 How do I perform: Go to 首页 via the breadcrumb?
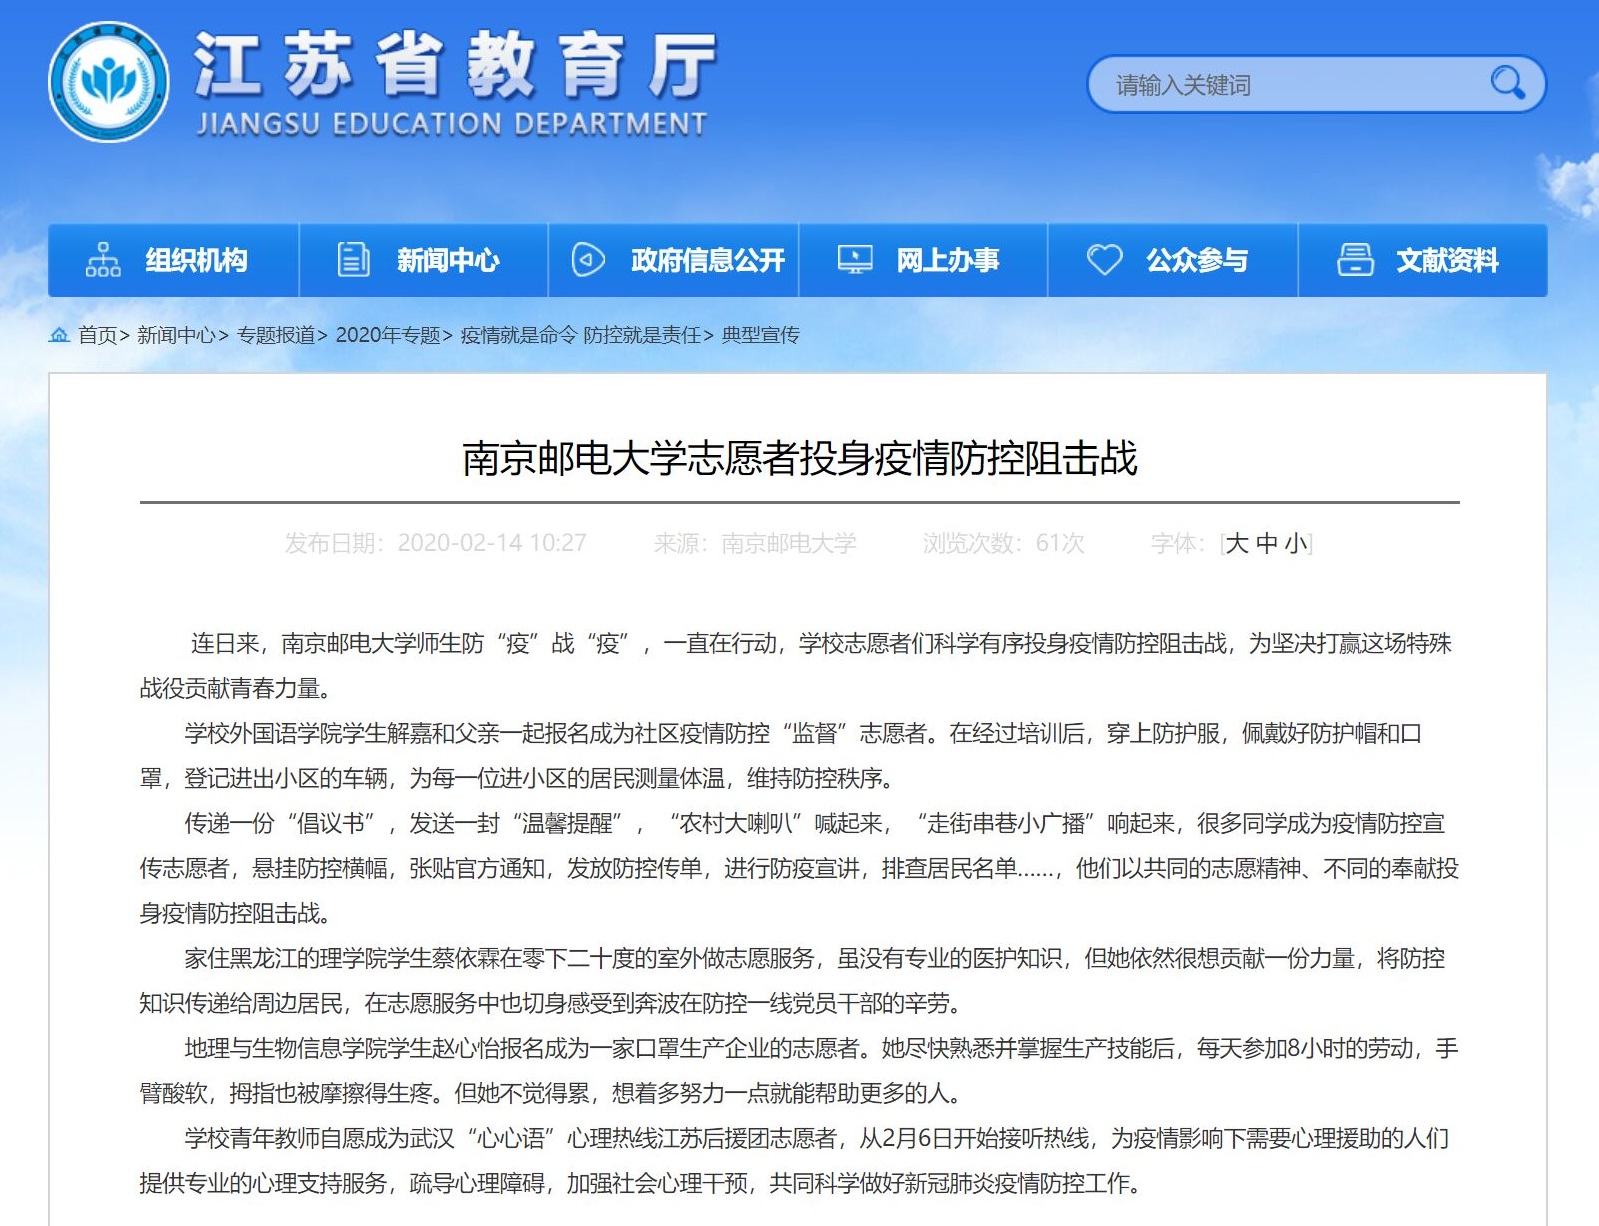[97, 335]
